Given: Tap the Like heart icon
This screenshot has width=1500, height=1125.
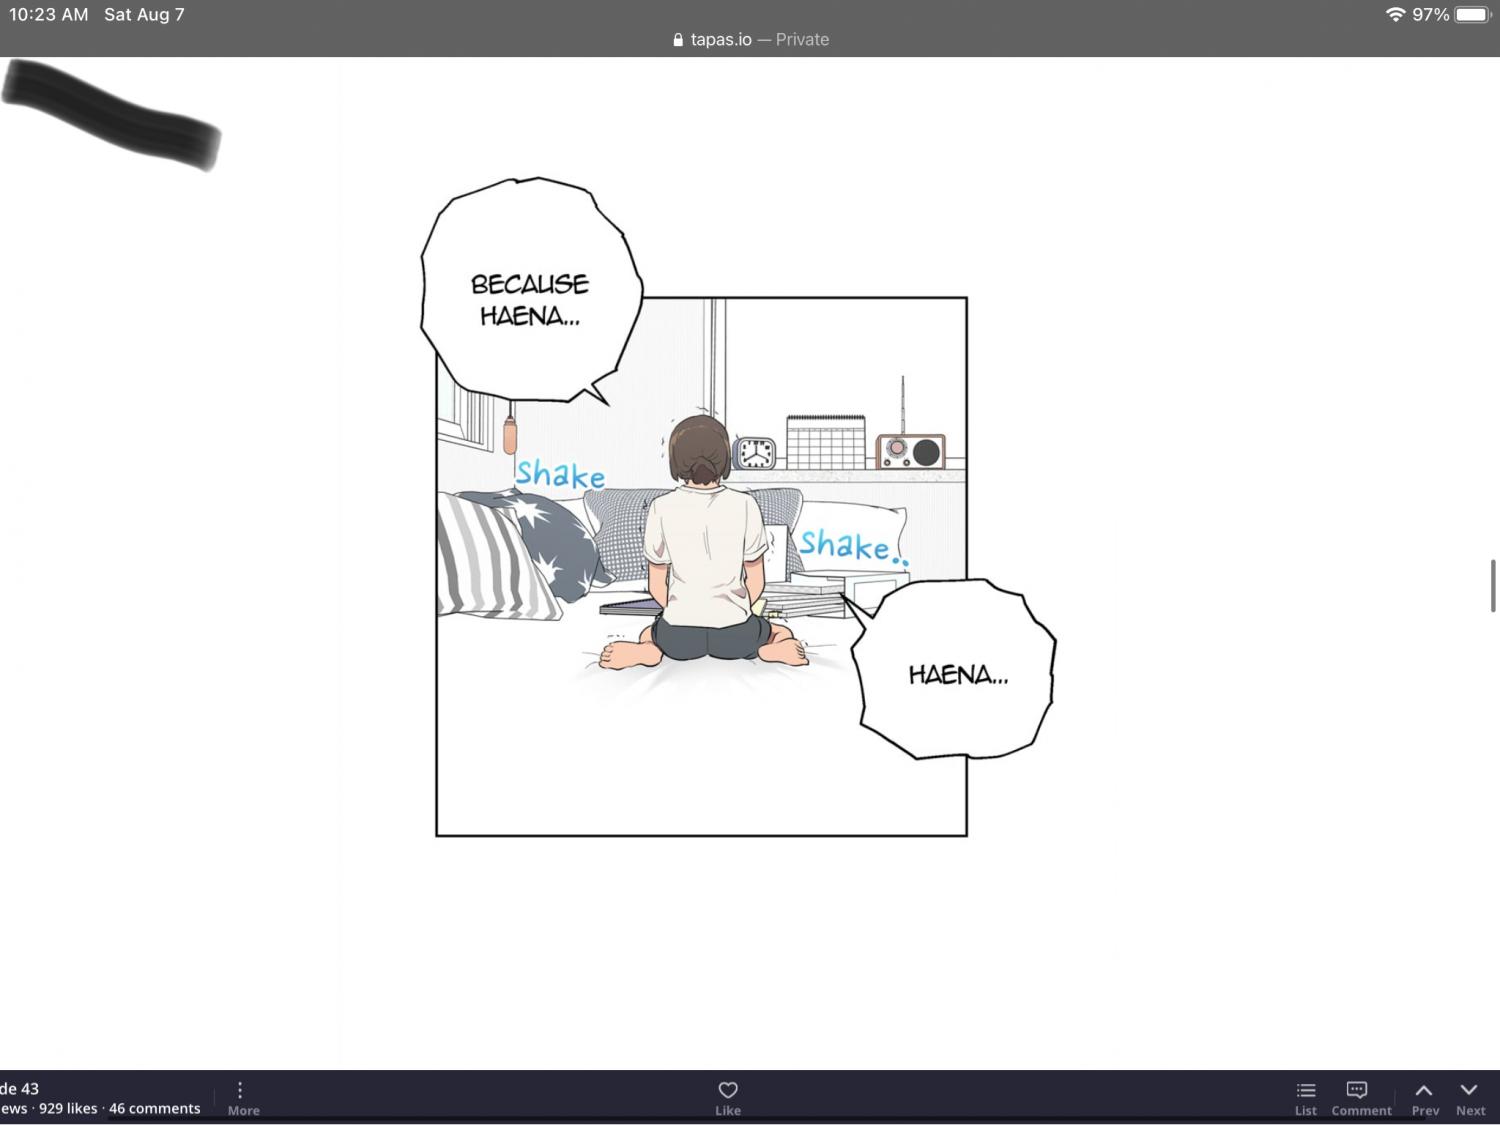Looking at the screenshot, I should [x=728, y=1090].
